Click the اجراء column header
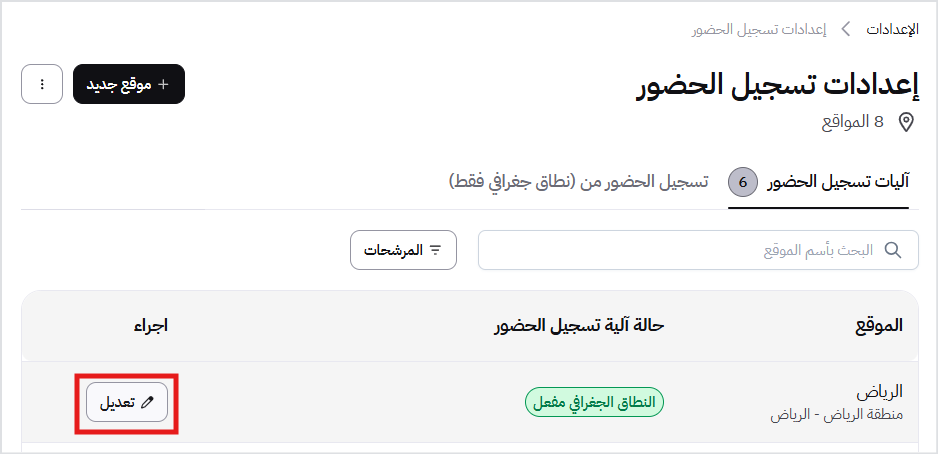The height and width of the screenshot is (454, 938). [150, 326]
